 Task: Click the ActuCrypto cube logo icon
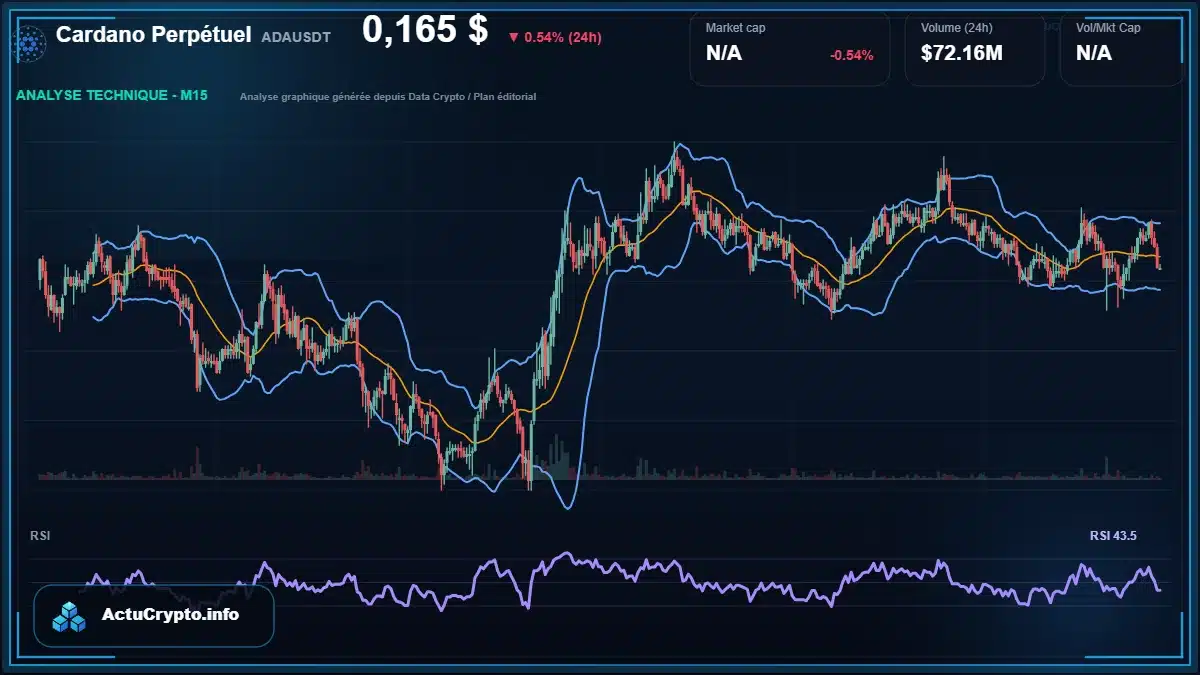(70, 616)
